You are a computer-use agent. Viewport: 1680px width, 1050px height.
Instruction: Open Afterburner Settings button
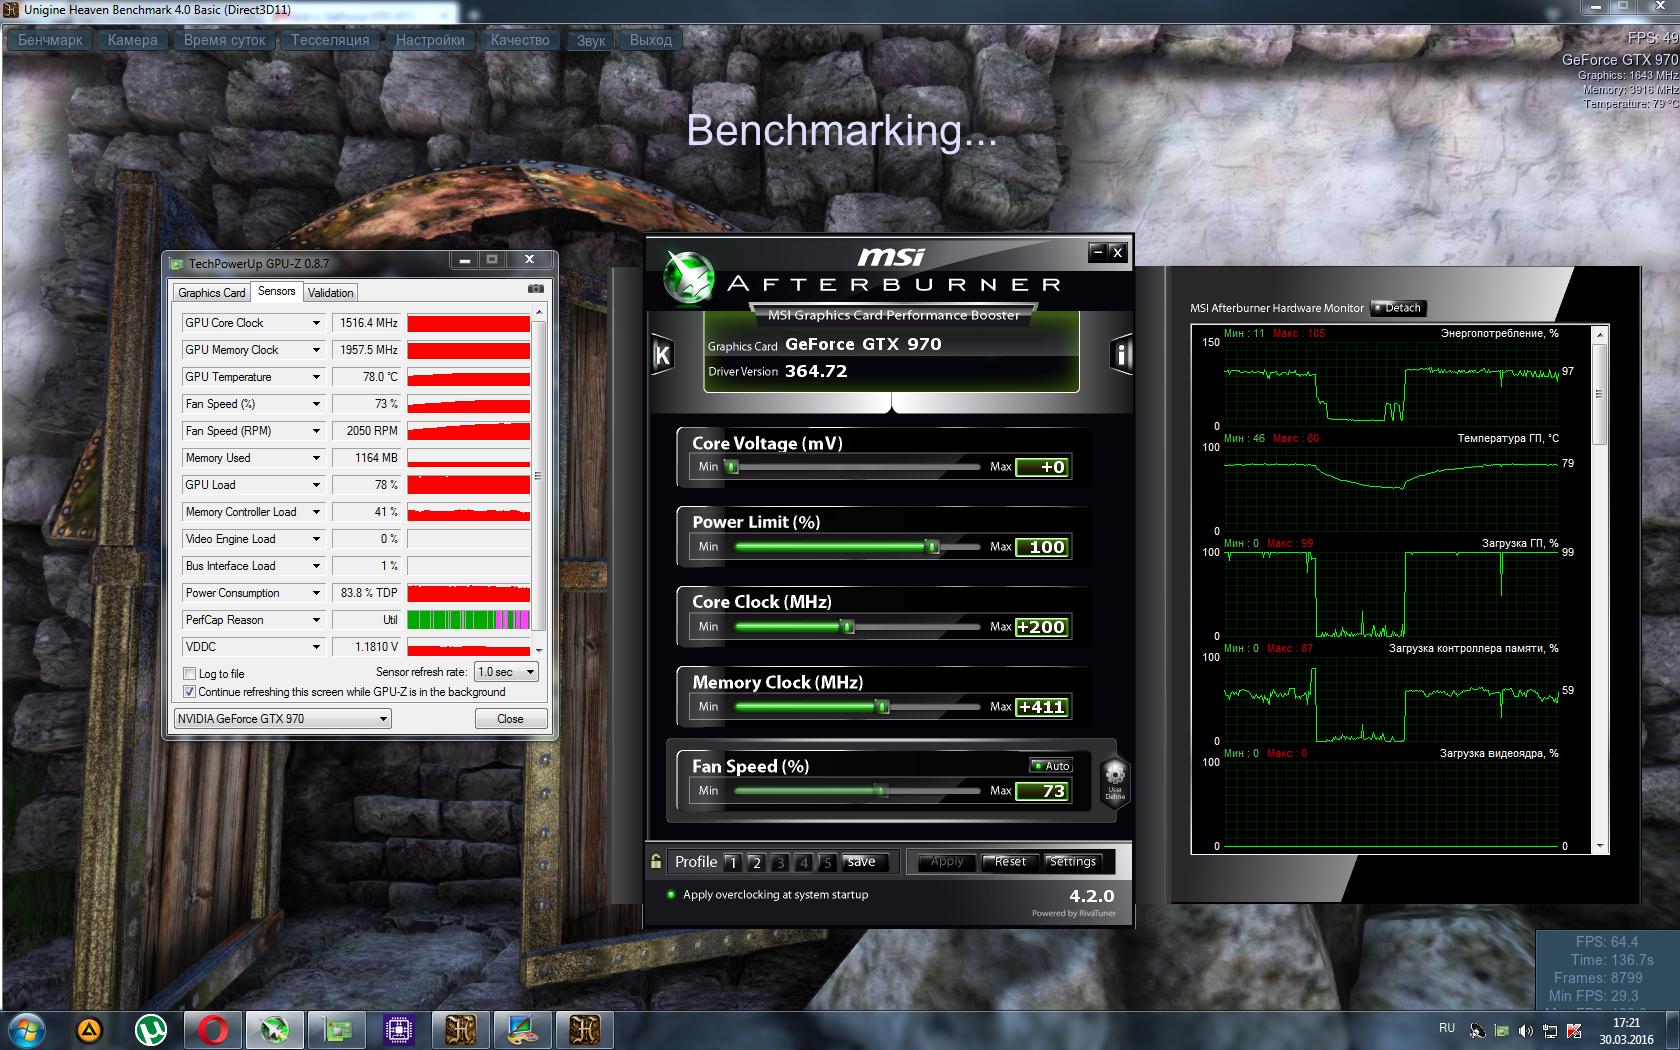pos(1072,862)
